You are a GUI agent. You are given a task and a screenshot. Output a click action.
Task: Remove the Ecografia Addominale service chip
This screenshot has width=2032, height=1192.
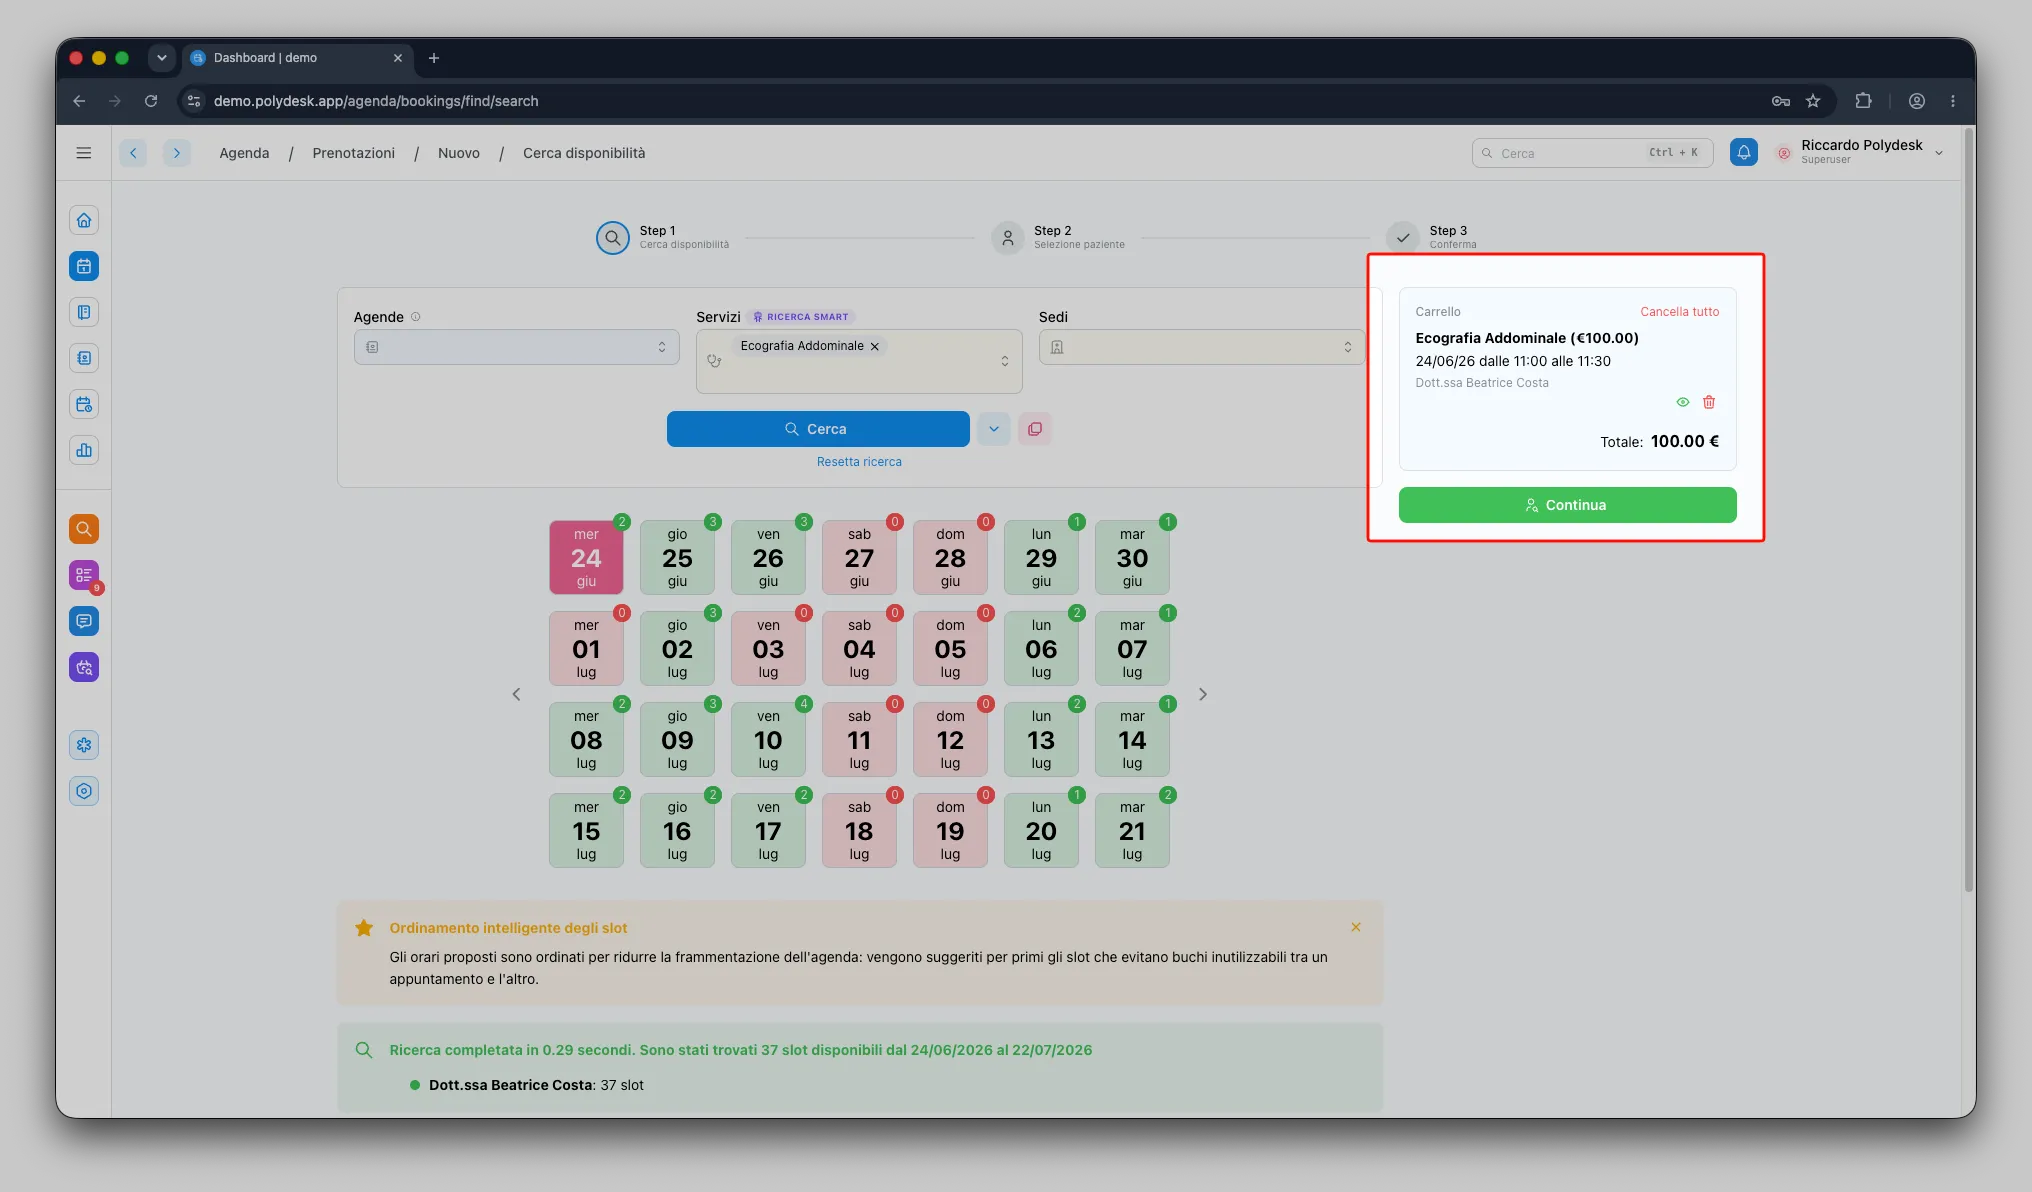pyautogui.click(x=875, y=346)
